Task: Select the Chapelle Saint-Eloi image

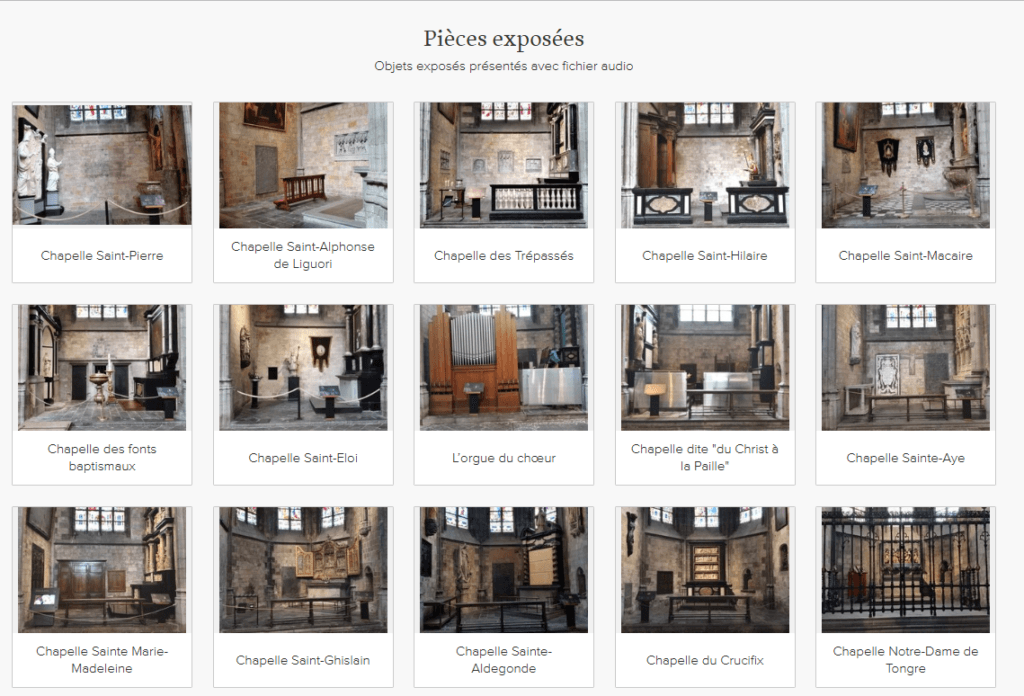Action: pyautogui.click(x=303, y=368)
